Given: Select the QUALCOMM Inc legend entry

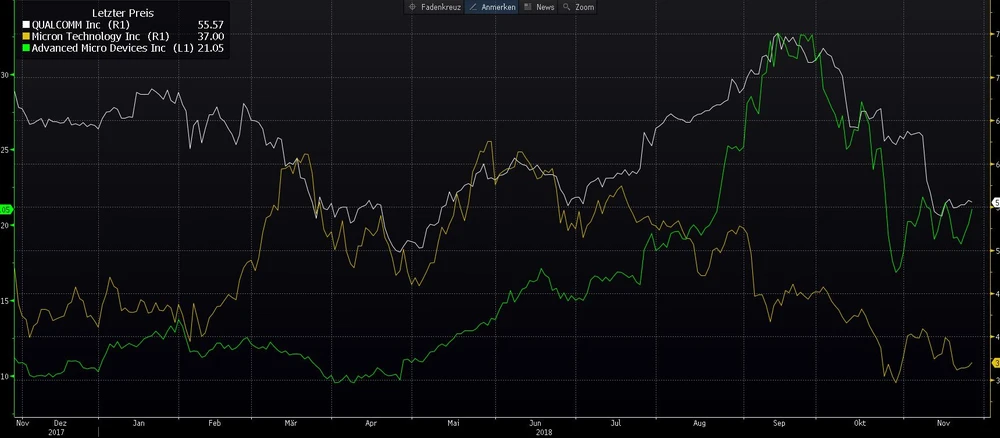Looking at the screenshot, I should coord(82,23).
